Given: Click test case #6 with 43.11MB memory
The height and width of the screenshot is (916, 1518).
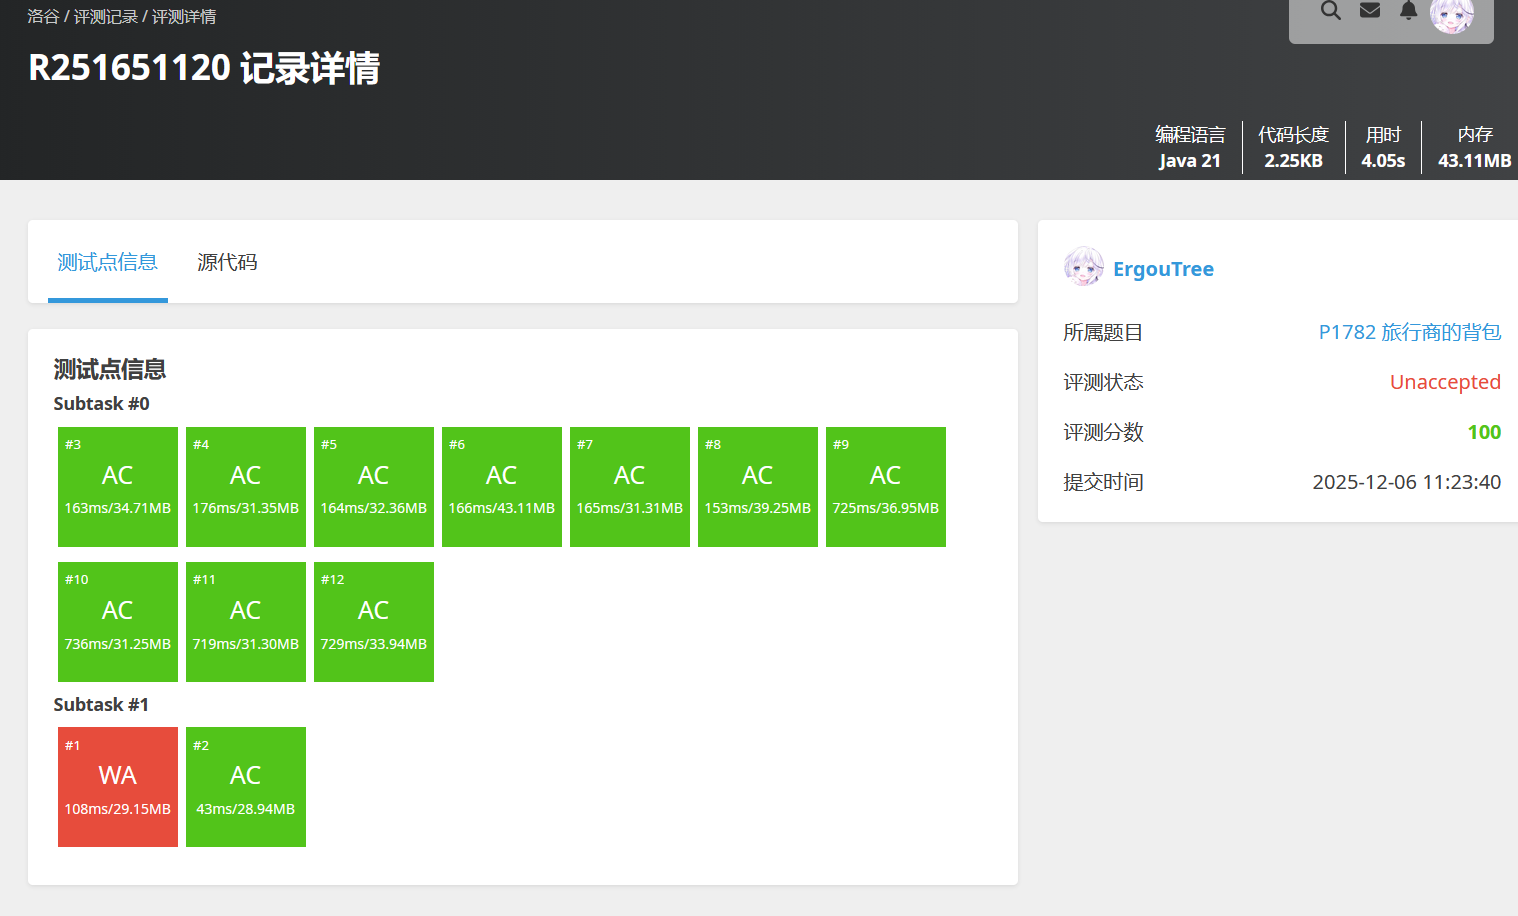Looking at the screenshot, I should [502, 487].
